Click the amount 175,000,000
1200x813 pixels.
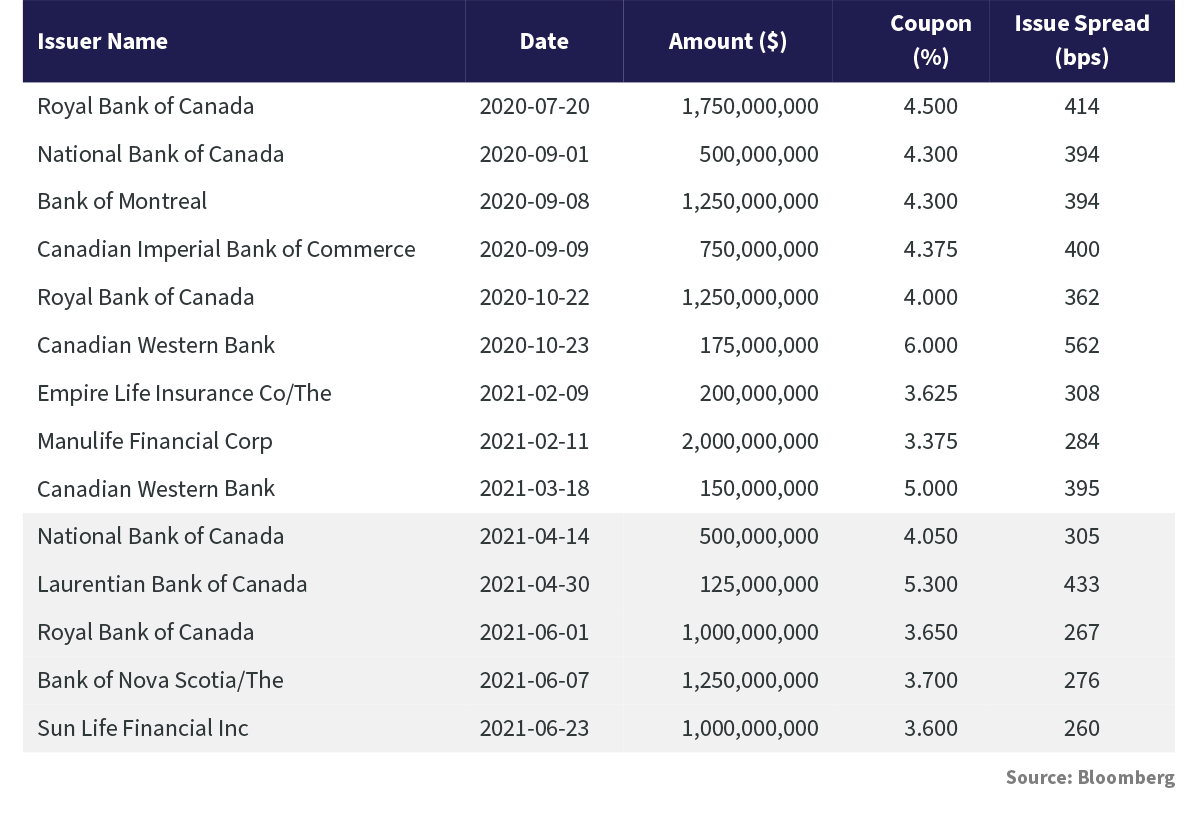click(759, 345)
